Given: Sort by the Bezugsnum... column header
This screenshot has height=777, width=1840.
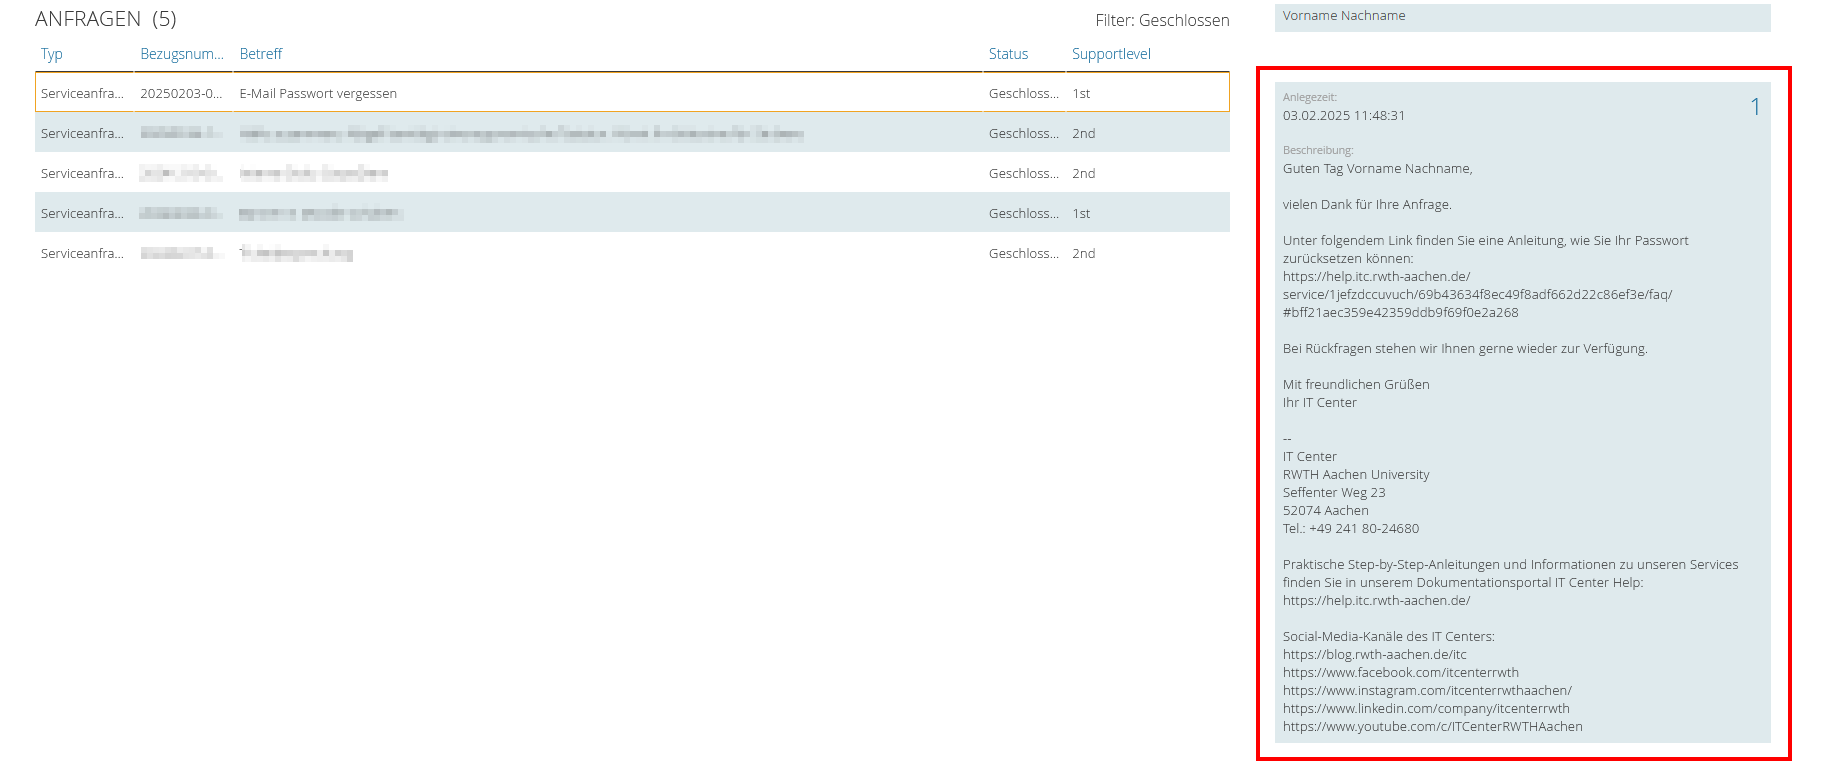Looking at the screenshot, I should [182, 54].
